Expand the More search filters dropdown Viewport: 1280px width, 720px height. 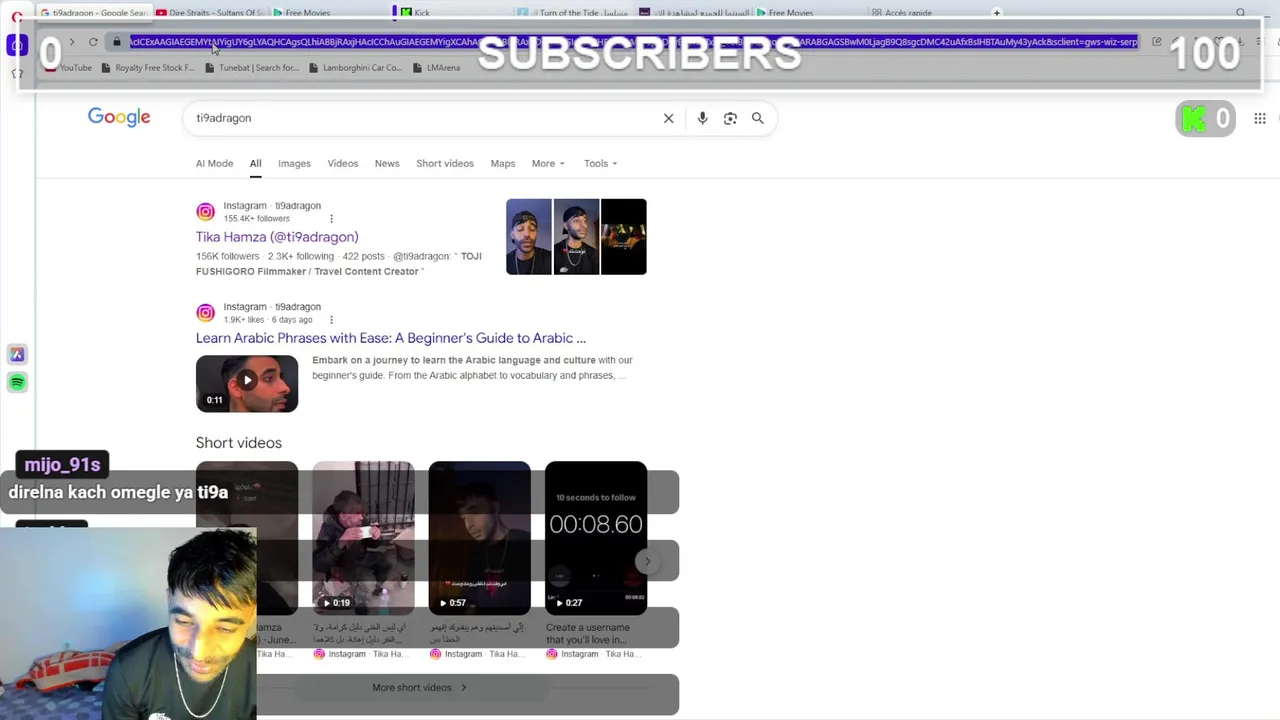coord(548,163)
